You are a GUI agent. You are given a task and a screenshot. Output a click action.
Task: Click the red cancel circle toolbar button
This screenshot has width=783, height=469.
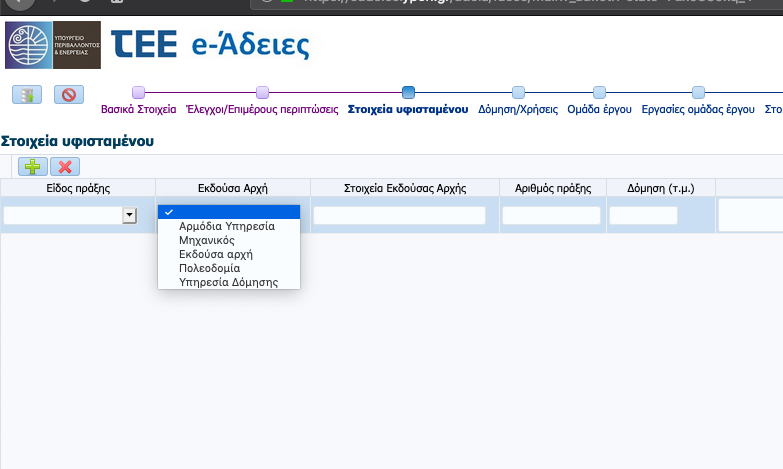[x=68, y=95]
